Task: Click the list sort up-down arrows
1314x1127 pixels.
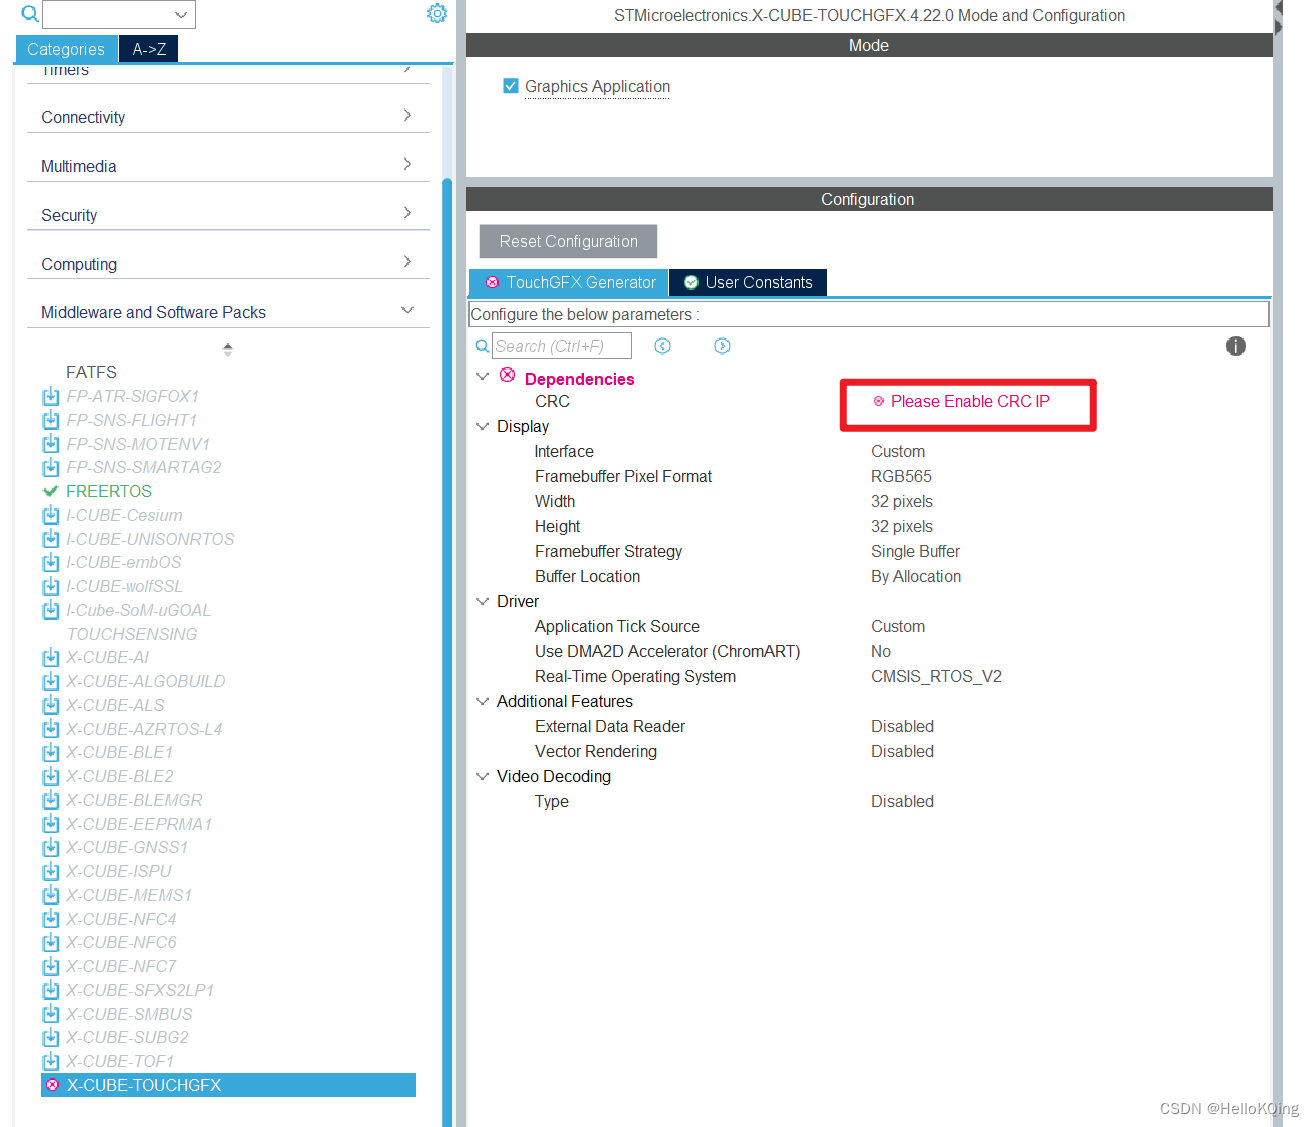Action: coord(228,349)
